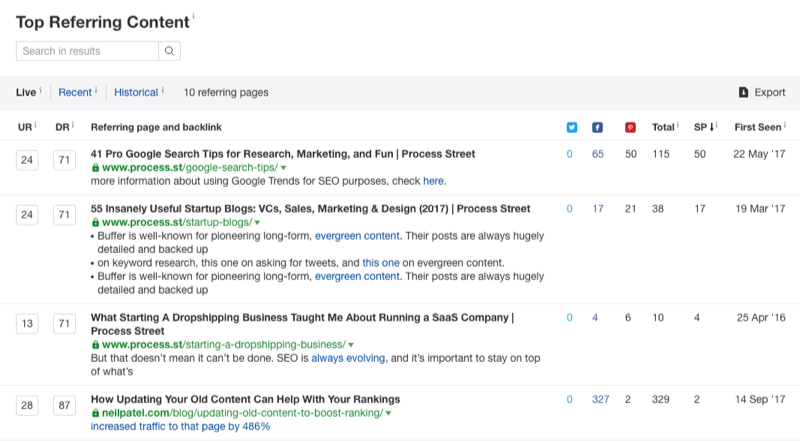The width and height of the screenshot is (800, 442).
Task: Open www.process.st/starting-a-dropshipping-business/ link
Action: [223, 345]
